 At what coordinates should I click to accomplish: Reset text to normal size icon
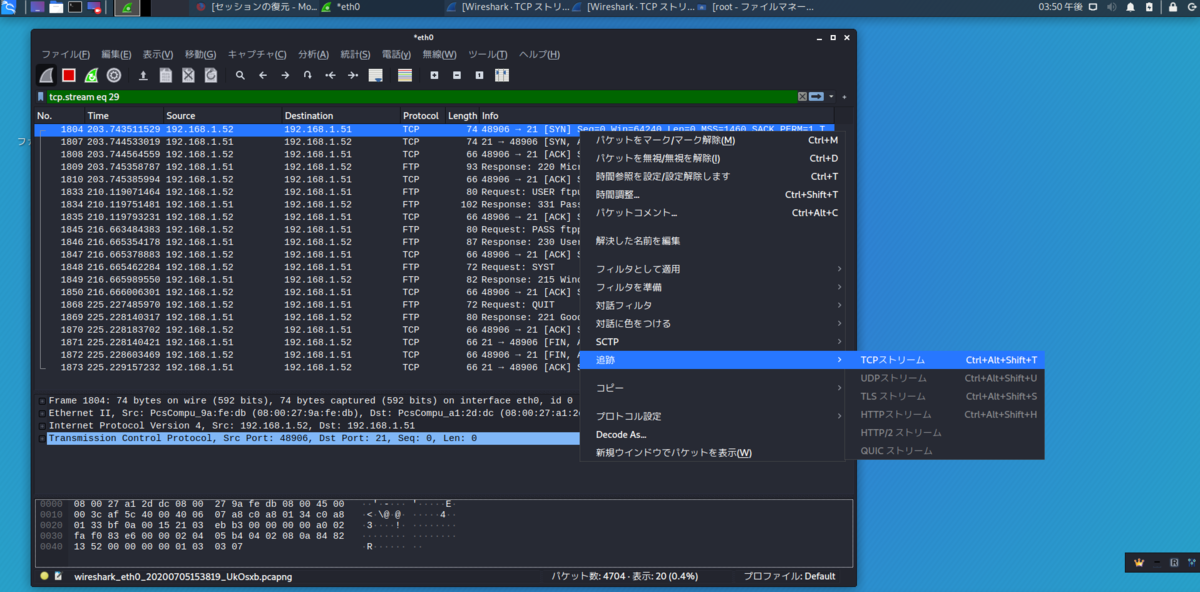pyautogui.click(x=479, y=75)
